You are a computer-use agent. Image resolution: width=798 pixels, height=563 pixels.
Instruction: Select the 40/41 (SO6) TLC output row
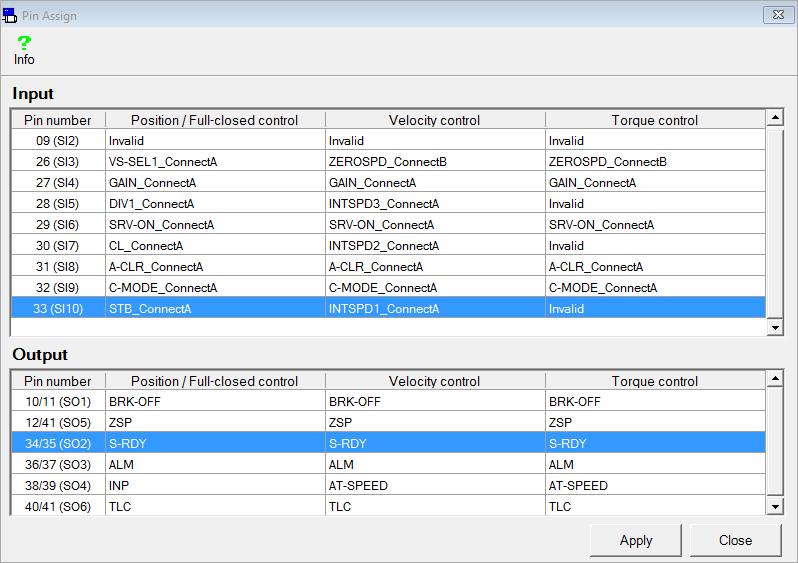(x=388, y=506)
